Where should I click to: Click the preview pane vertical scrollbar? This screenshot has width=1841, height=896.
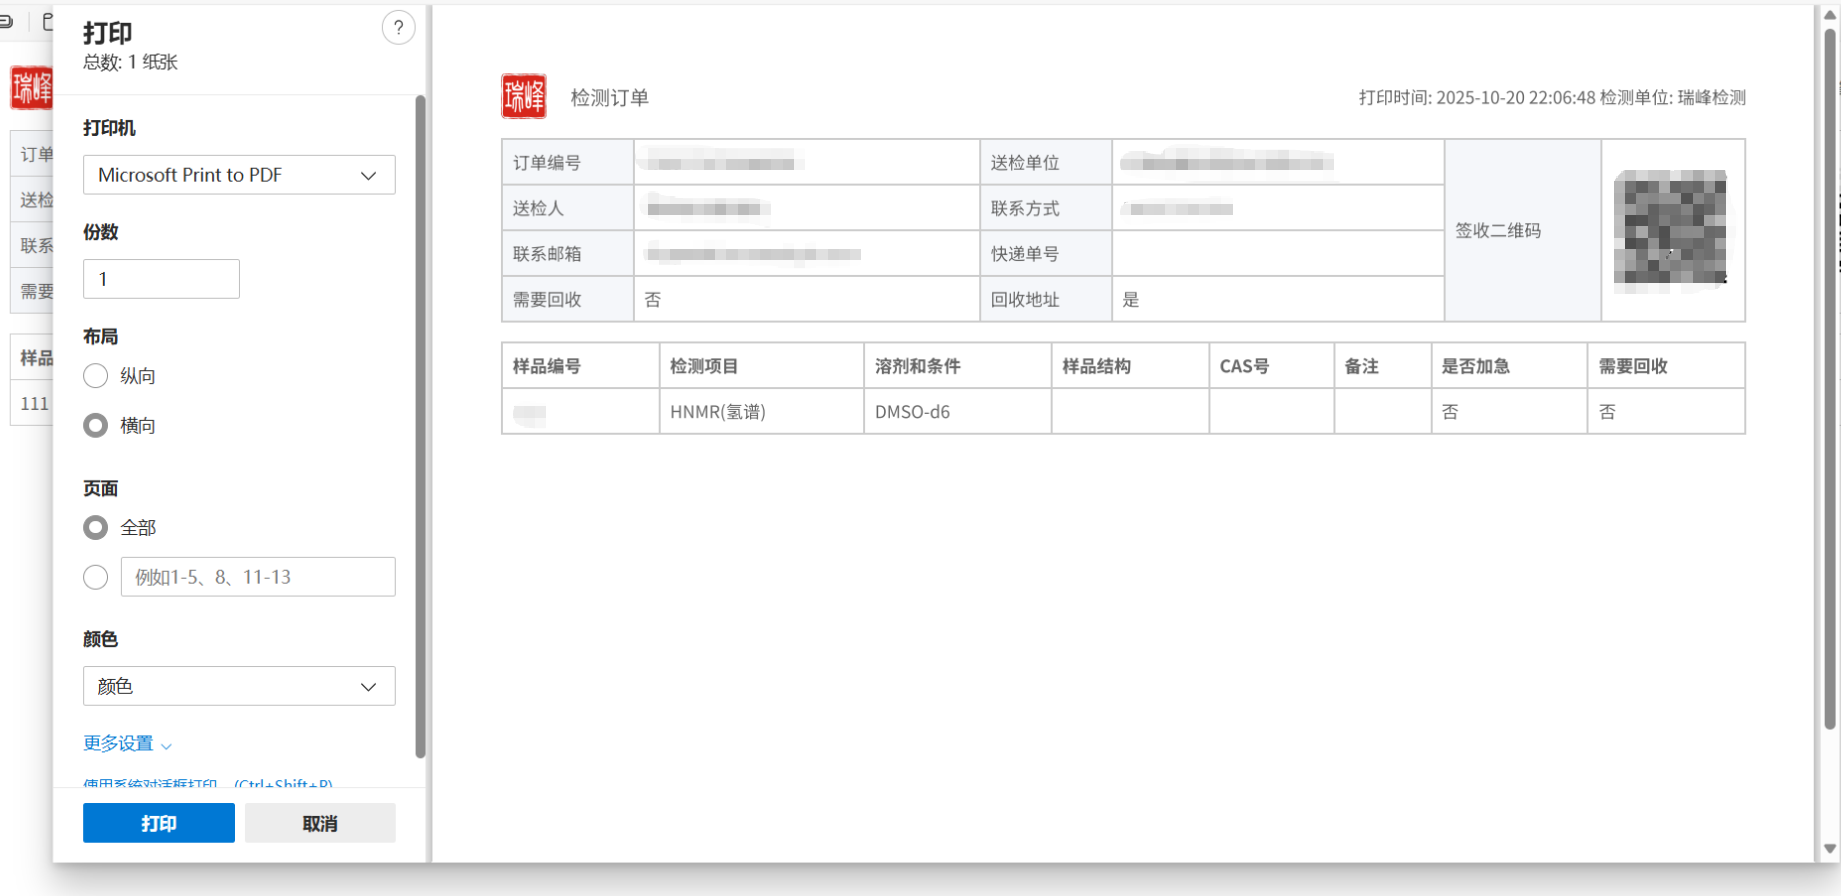(1830, 380)
